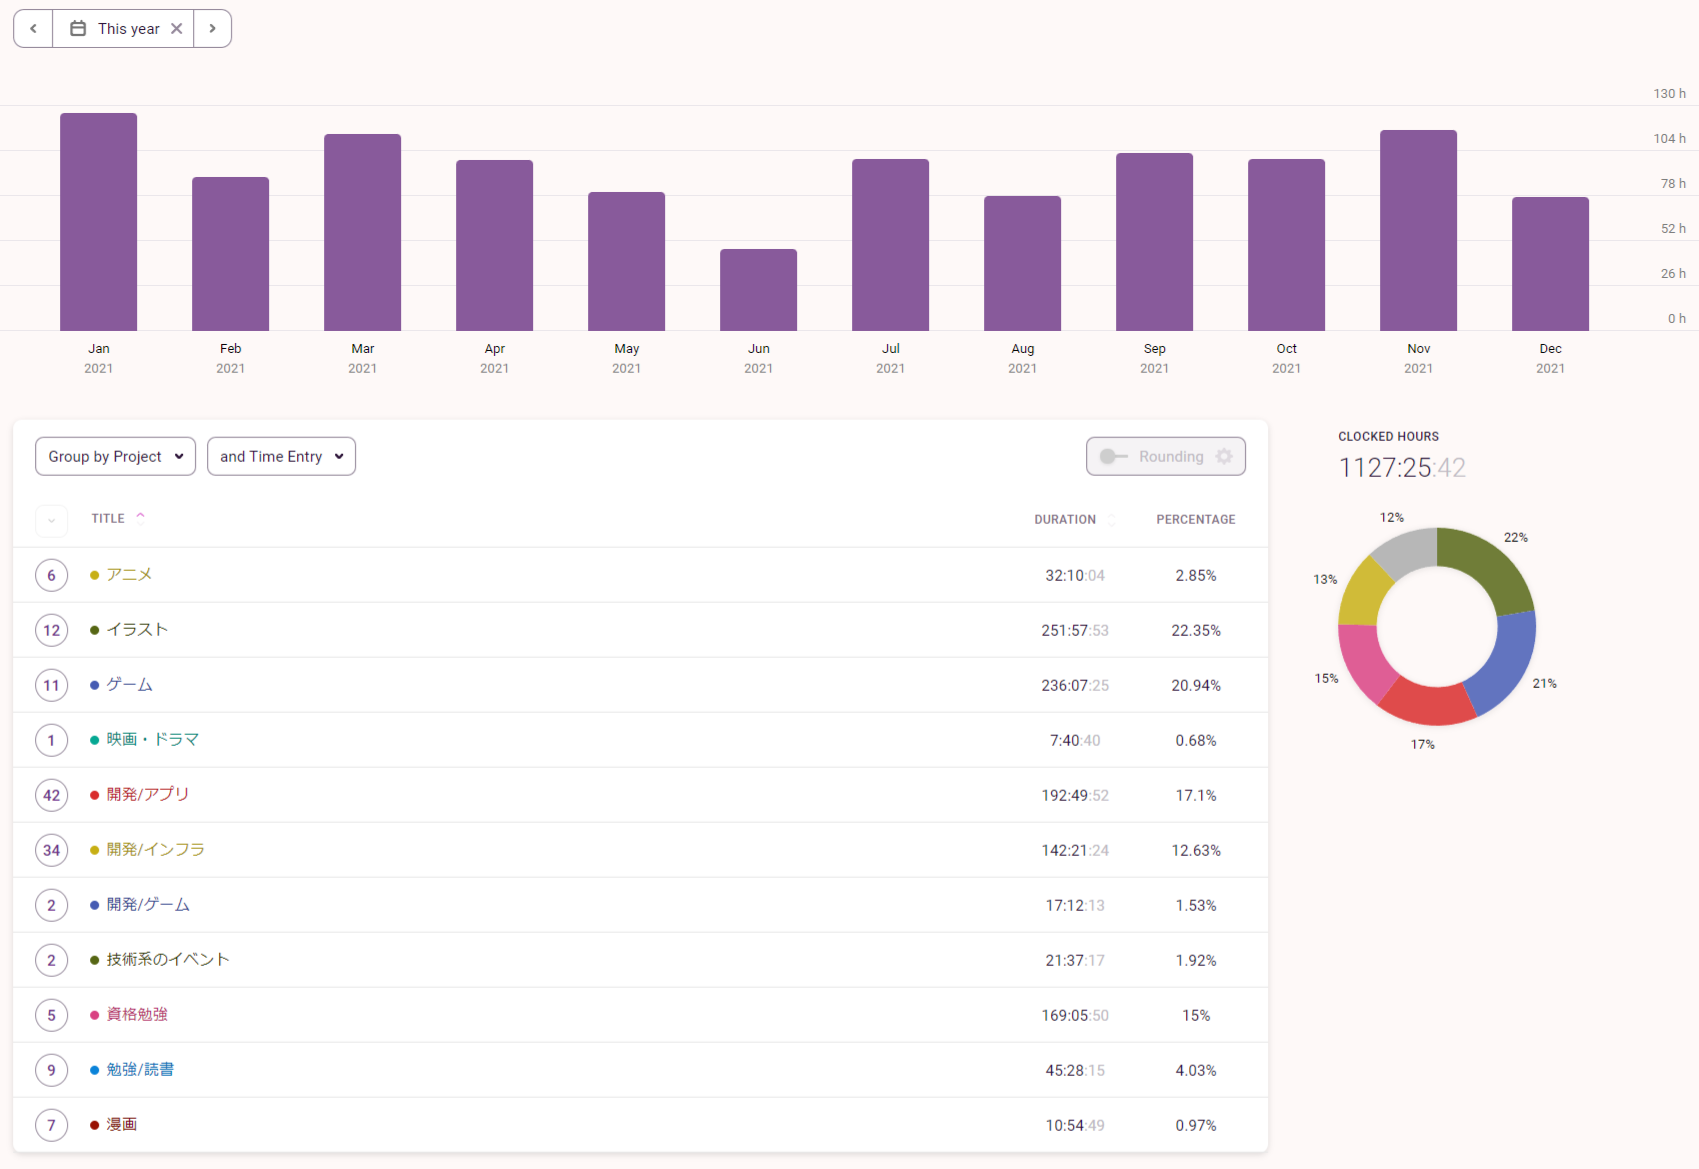Viewport: 1699px width, 1169px height.
Task: Select the Dec 2021 bar in chart
Action: [x=1550, y=264]
